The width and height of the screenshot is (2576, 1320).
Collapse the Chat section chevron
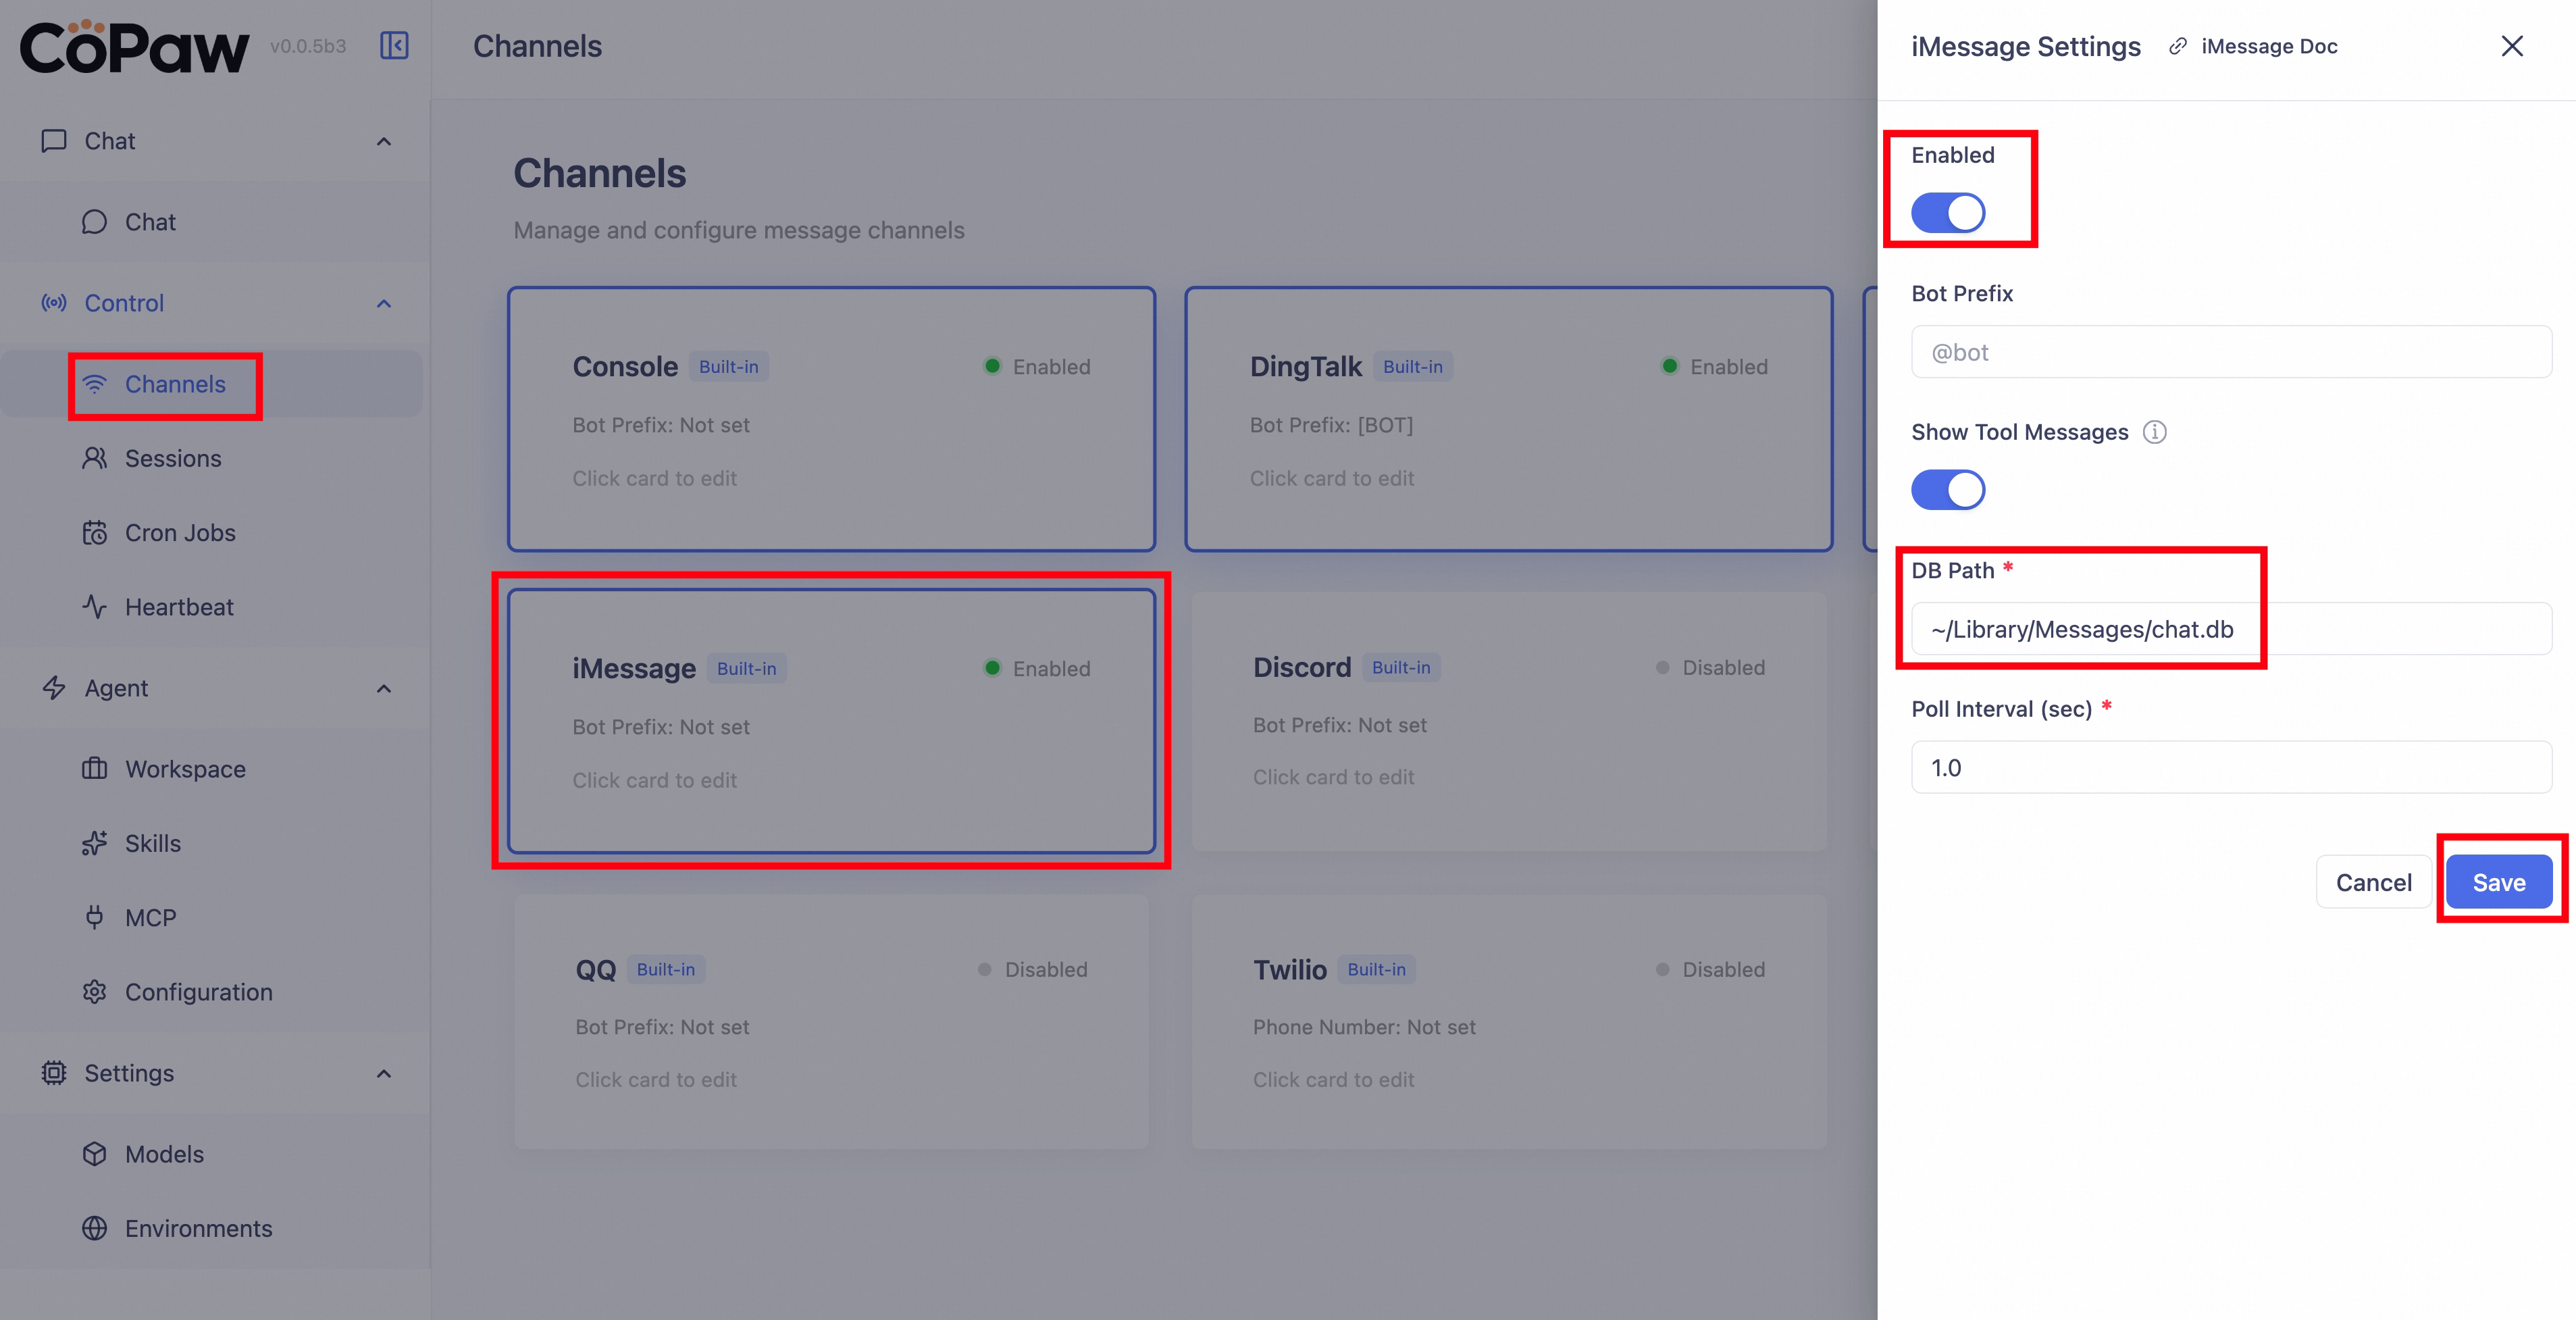(x=384, y=141)
